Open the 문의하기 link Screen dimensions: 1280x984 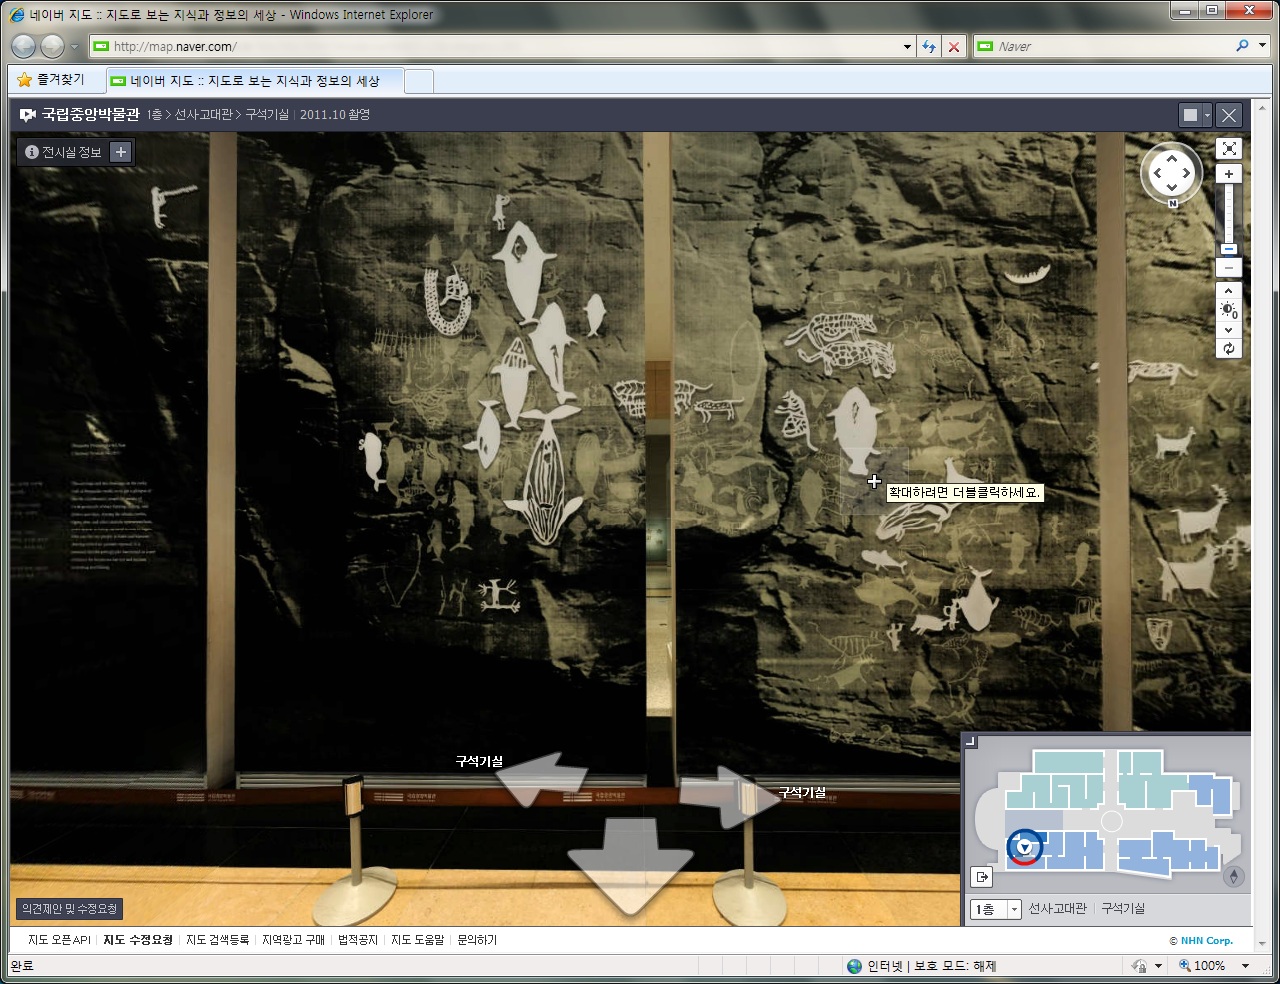[477, 940]
